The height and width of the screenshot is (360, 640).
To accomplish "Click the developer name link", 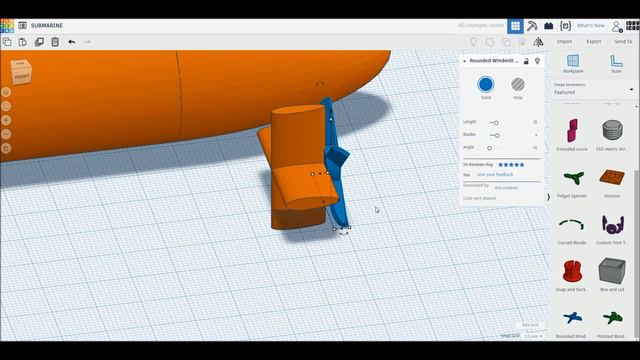I will [x=506, y=188].
